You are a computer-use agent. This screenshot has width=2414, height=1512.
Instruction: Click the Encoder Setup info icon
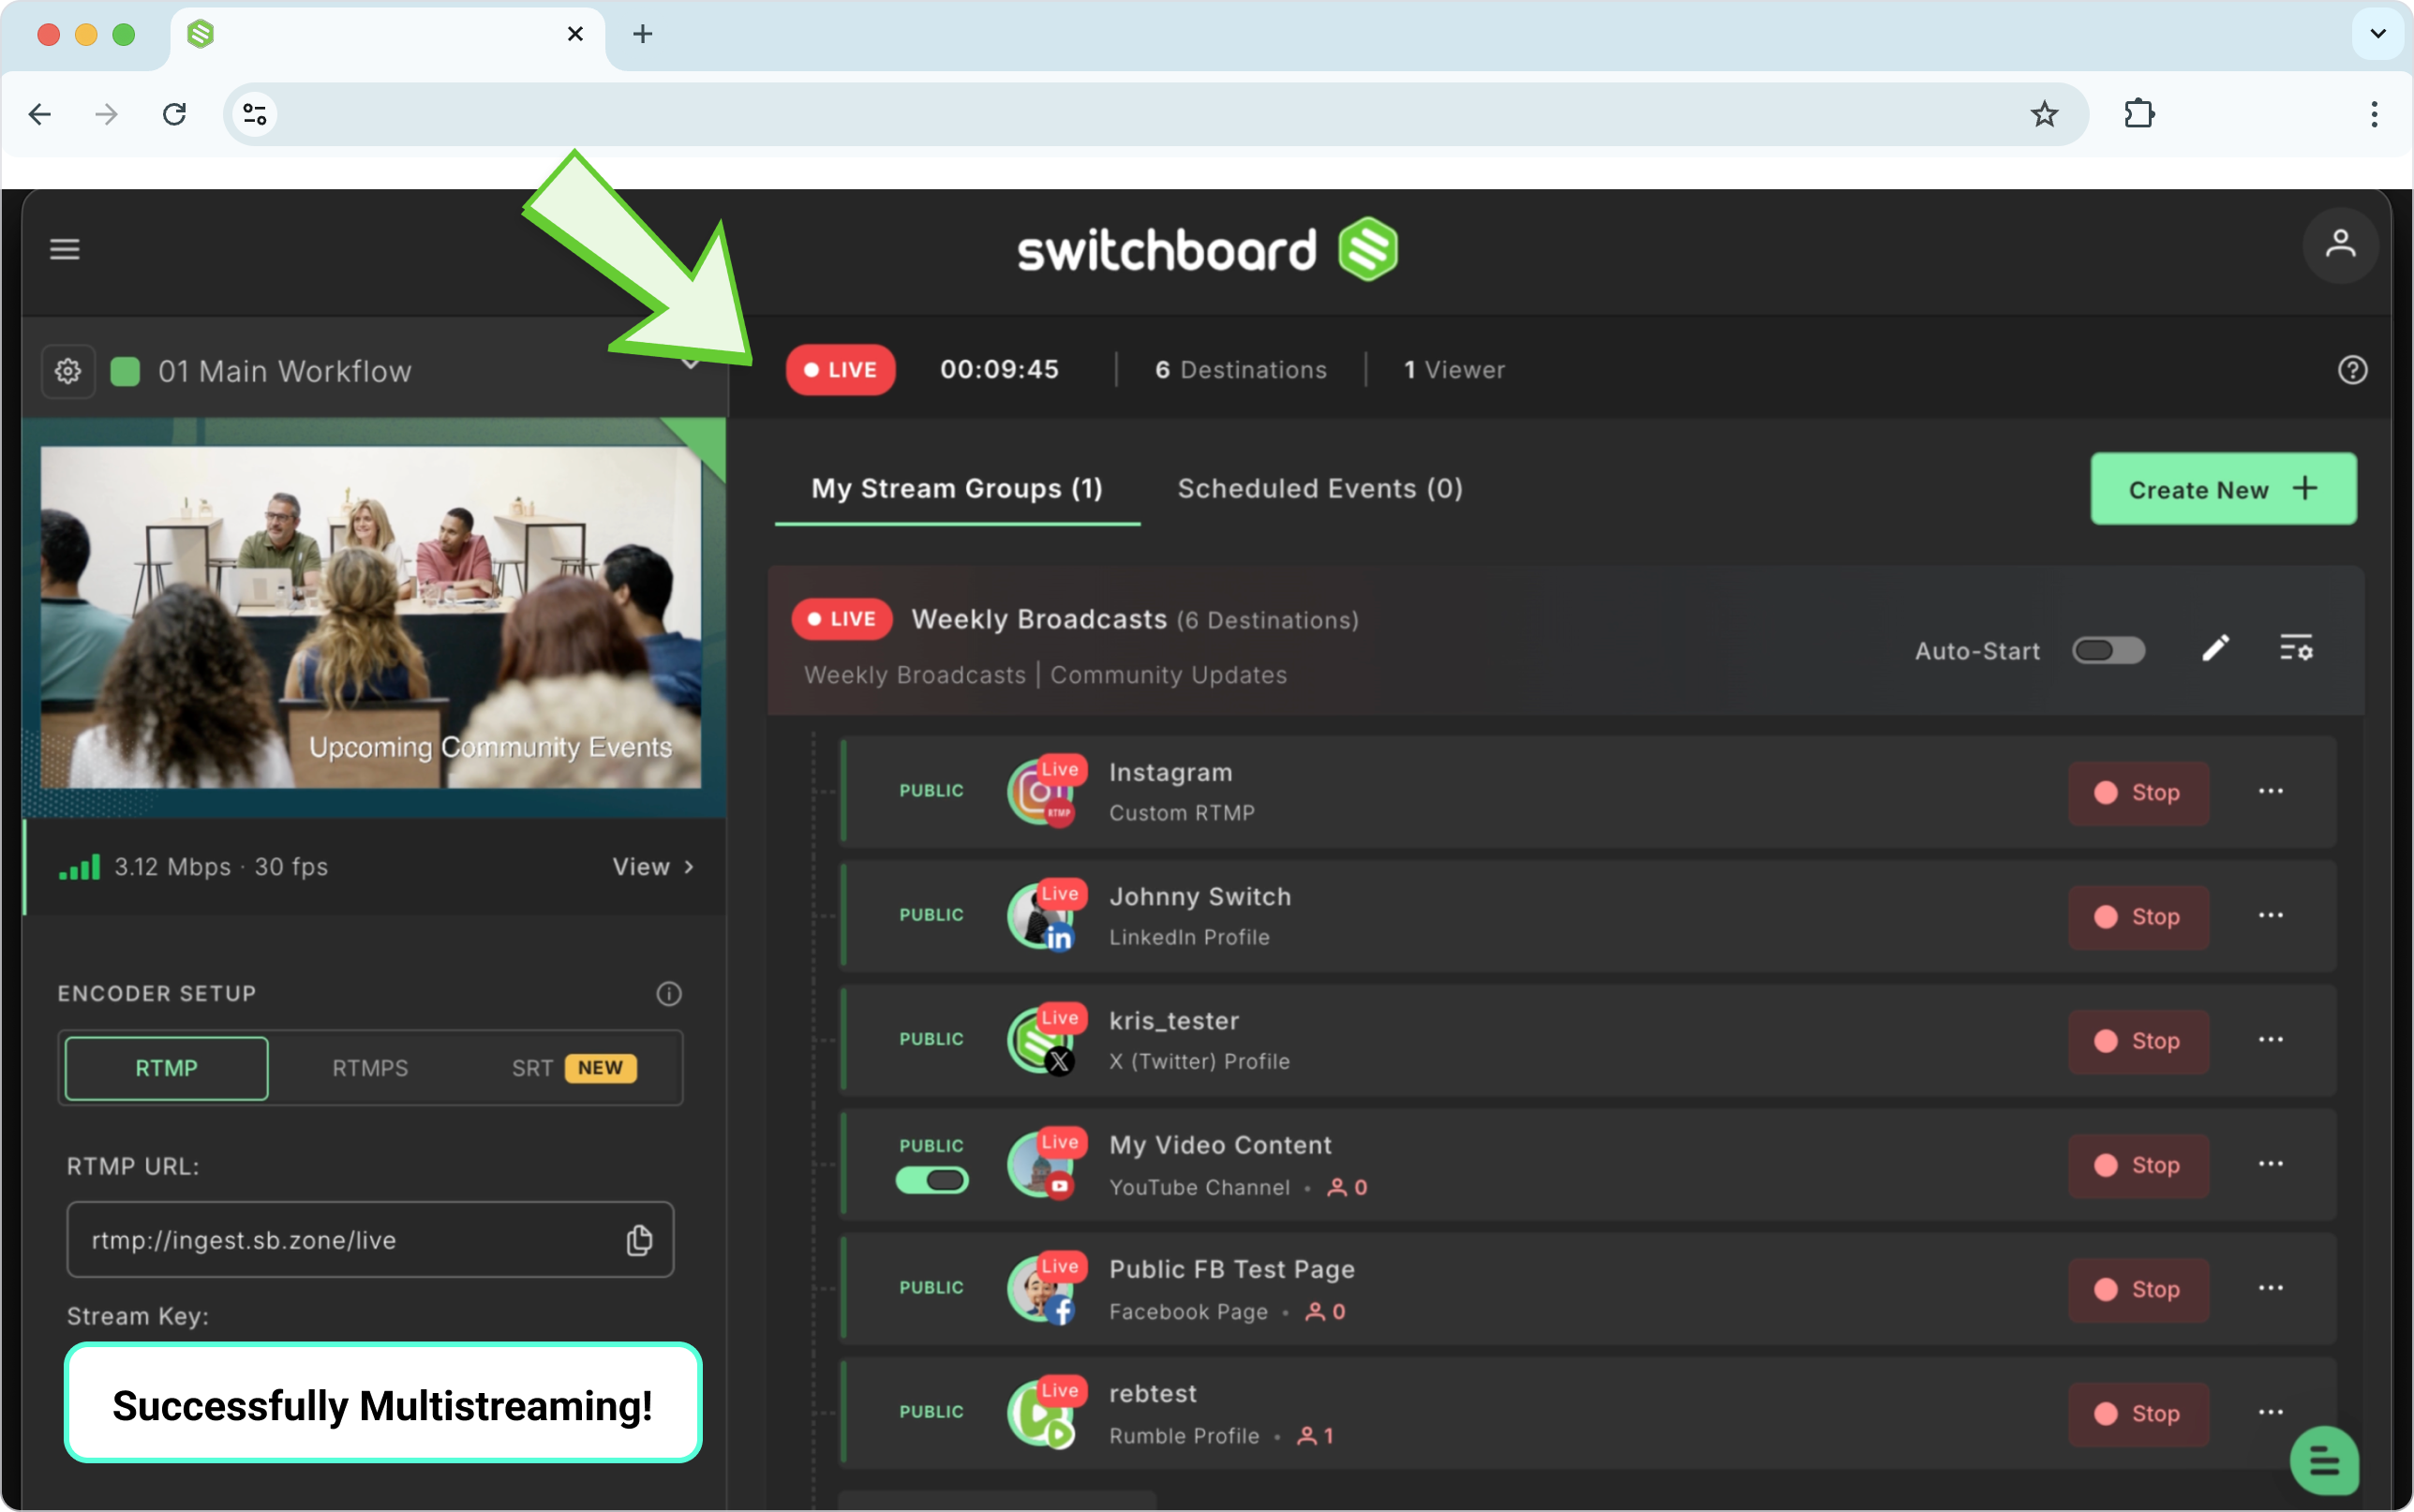coord(669,993)
